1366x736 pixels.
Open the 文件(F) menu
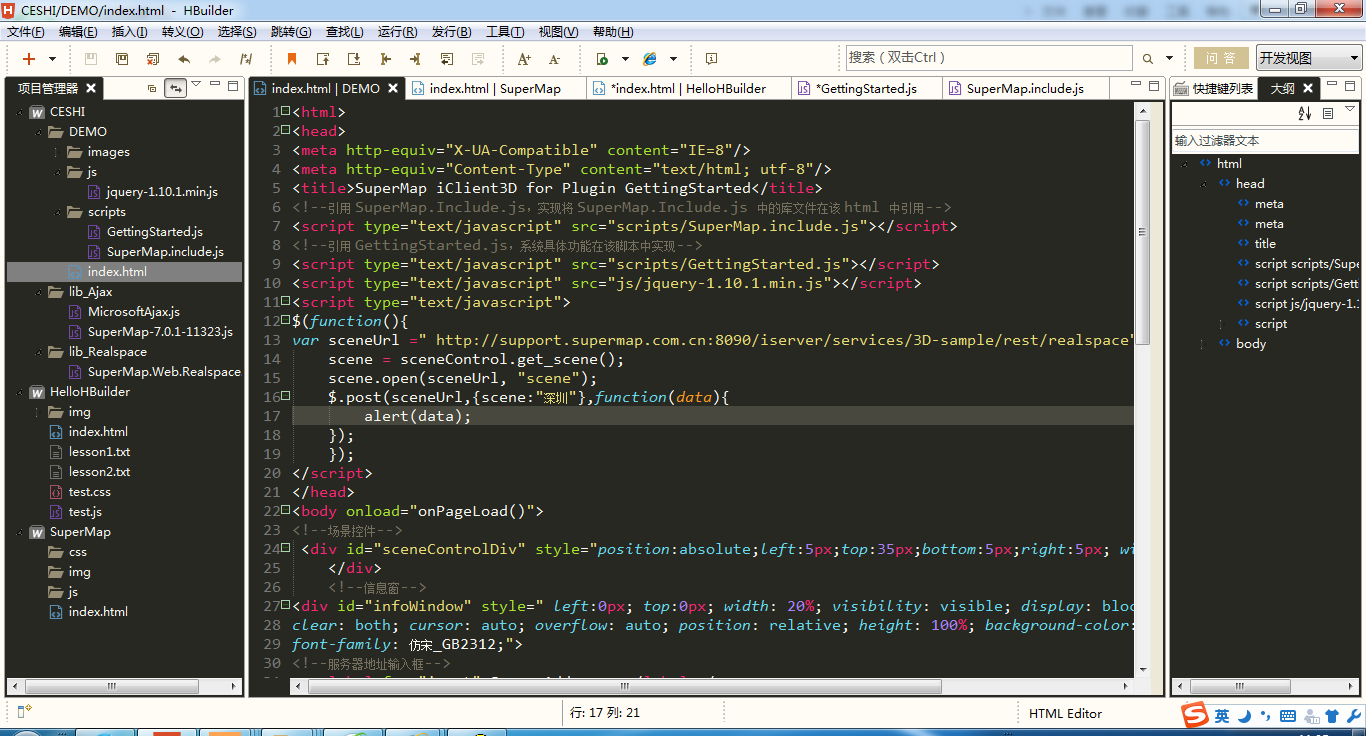25,32
